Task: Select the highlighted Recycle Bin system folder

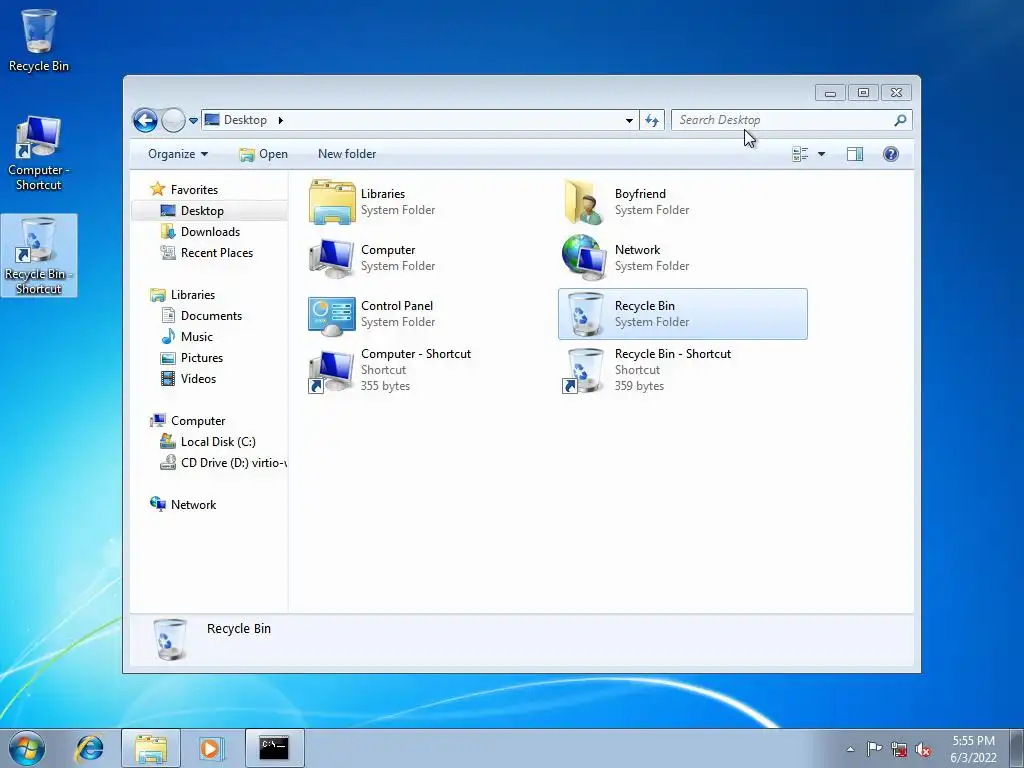Action: 682,313
